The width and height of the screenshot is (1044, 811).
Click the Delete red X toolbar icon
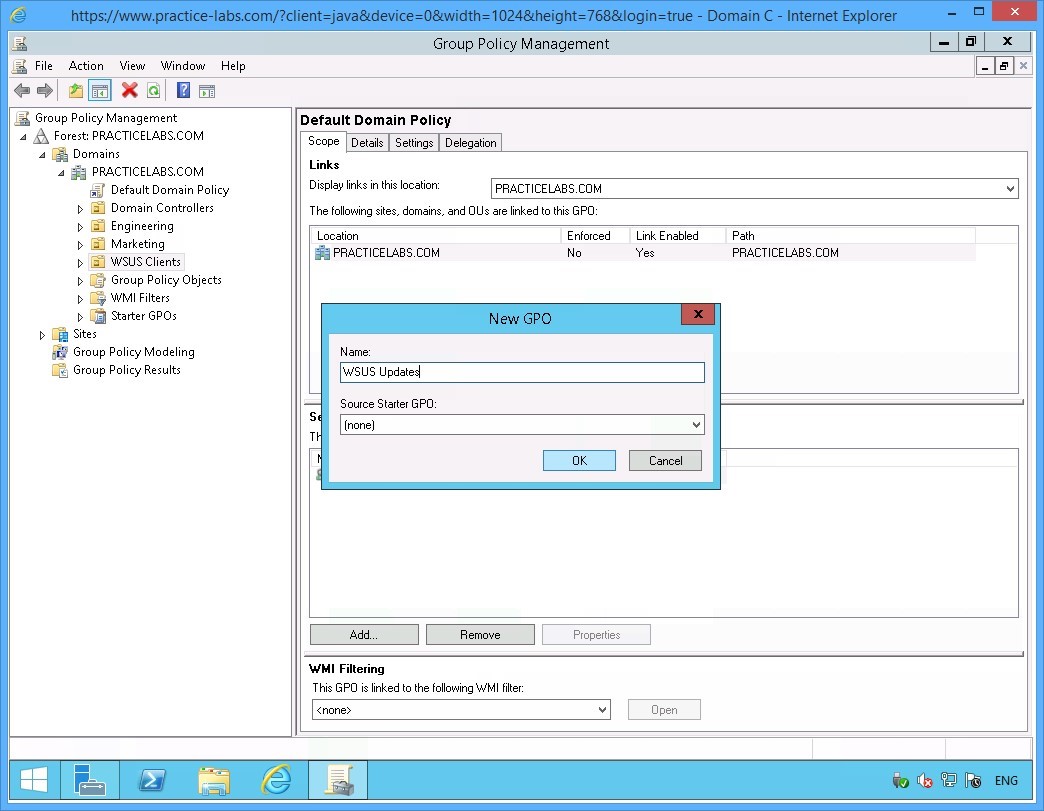[129, 91]
